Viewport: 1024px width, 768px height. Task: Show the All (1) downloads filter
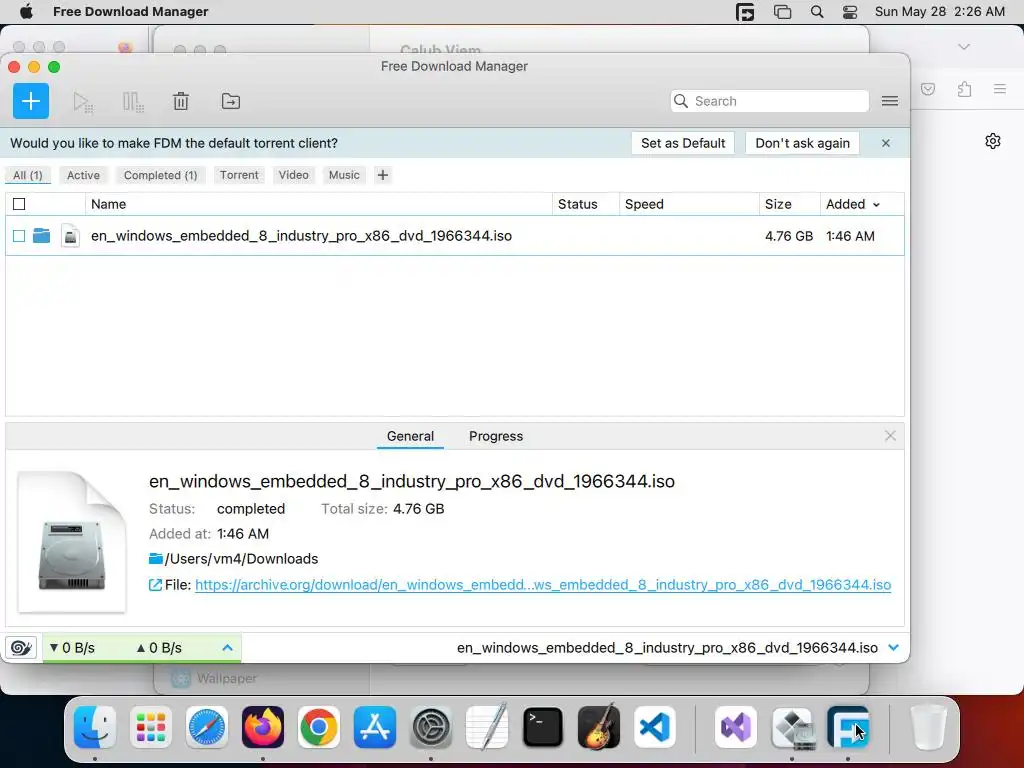27,175
